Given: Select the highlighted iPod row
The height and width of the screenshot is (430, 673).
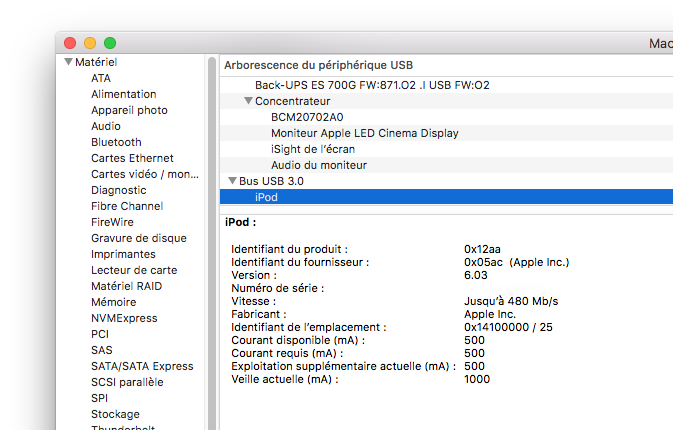Looking at the screenshot, I should pos(446,197).
